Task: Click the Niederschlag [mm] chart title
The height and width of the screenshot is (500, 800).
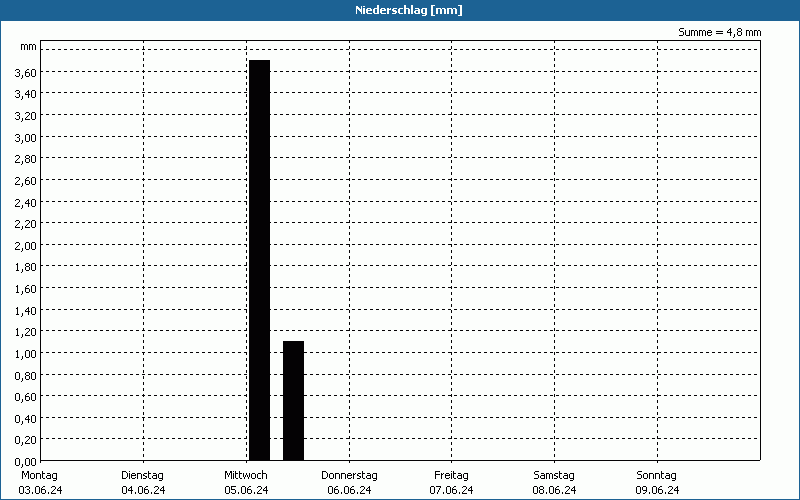Action: 409,10
